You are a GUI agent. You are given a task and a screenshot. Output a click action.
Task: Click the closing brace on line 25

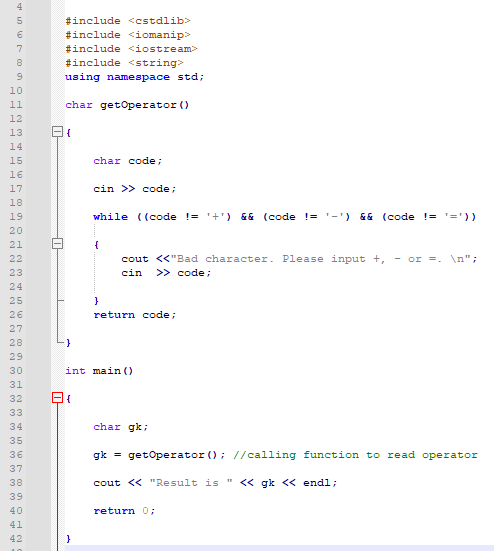96,301
